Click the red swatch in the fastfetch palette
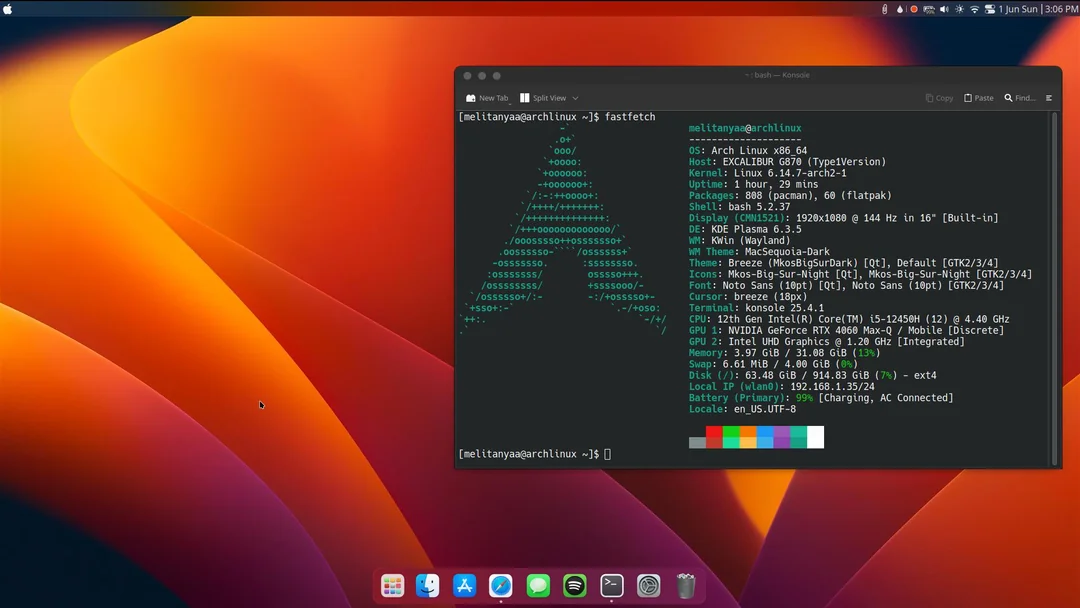Image resolution: width=1080 pixels, height=608 pixels. [712, 437]
